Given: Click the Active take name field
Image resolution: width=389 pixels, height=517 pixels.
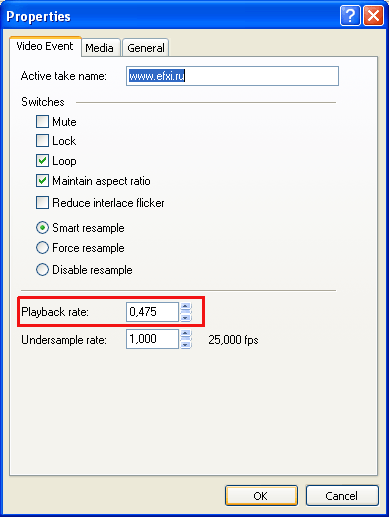Looking at the screenshot, I should point(232,76).
